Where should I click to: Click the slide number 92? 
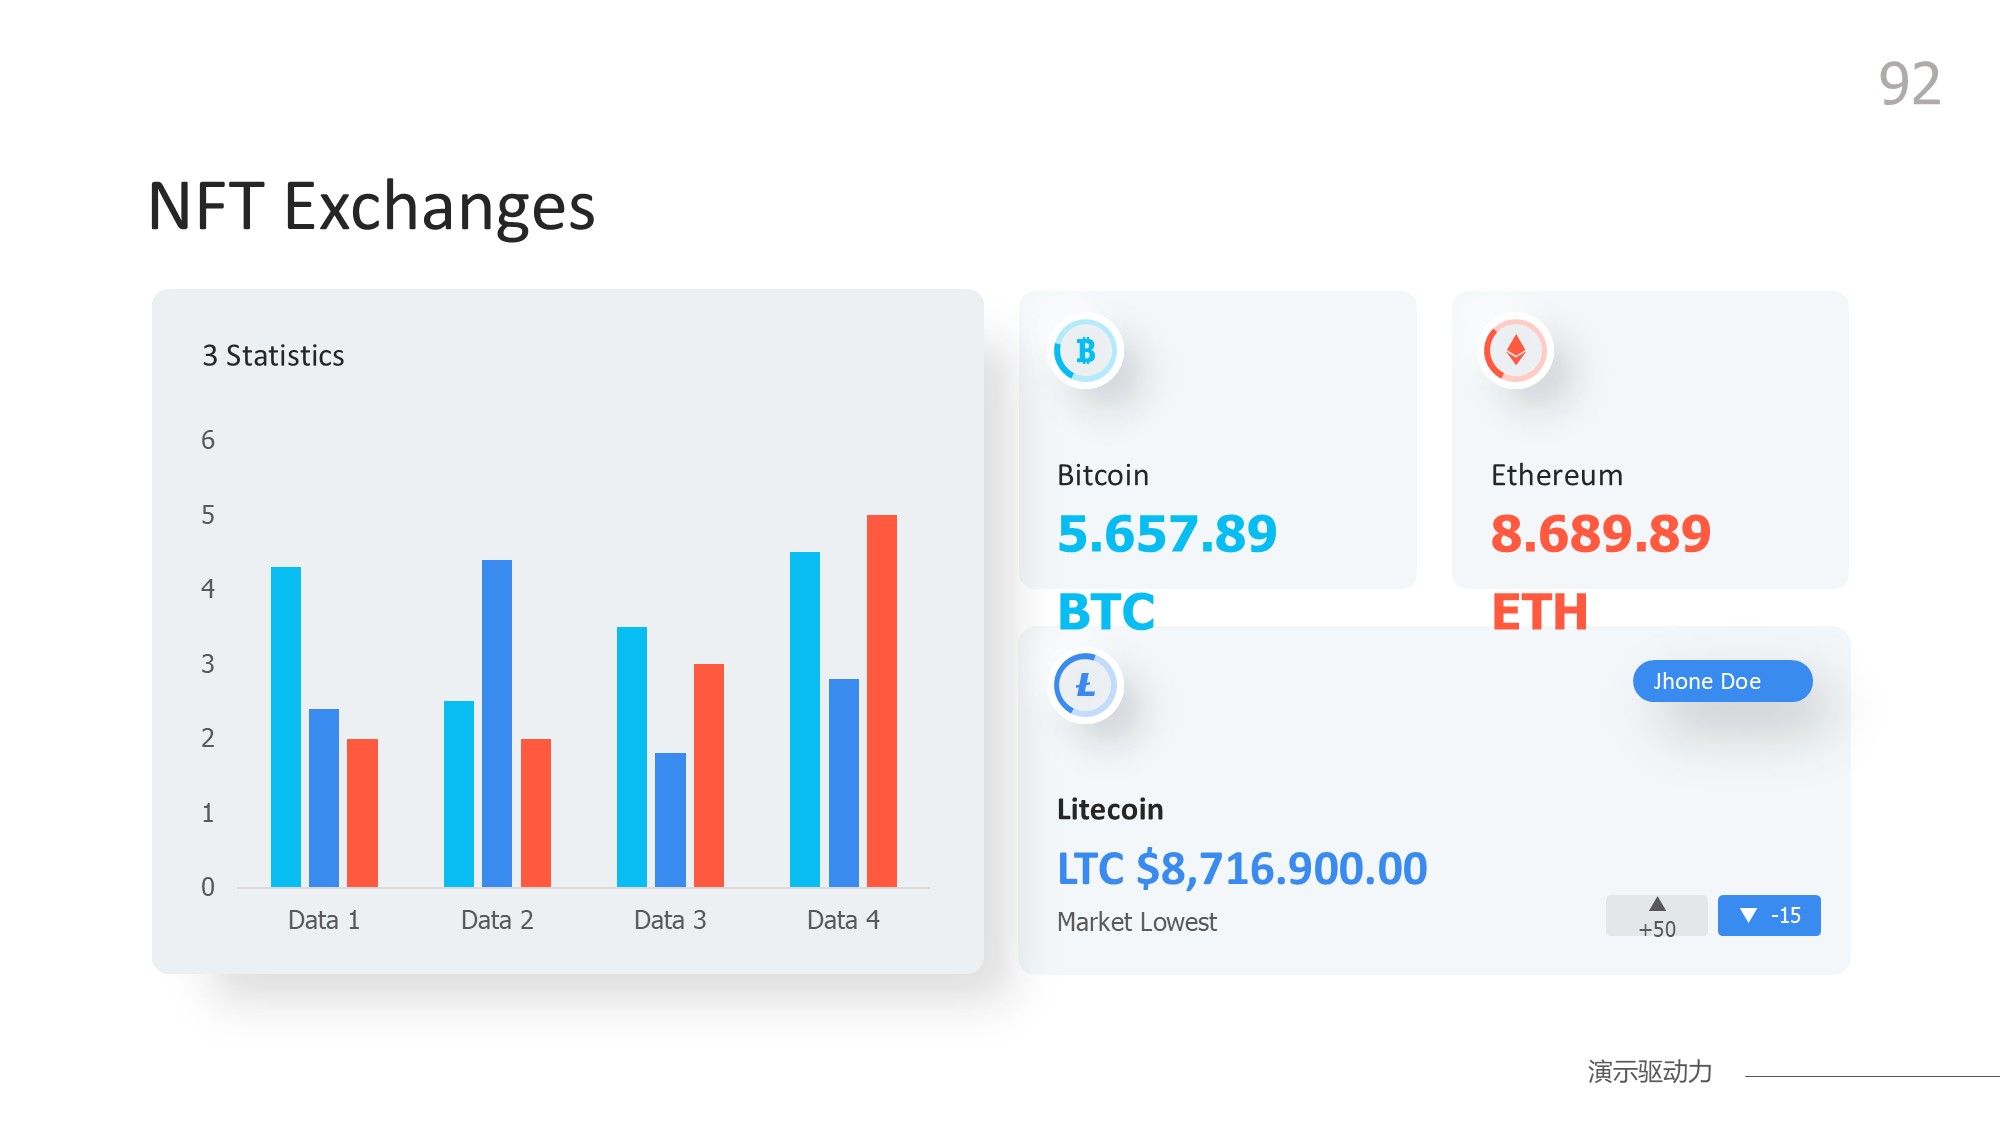[x=1909, y=84]
